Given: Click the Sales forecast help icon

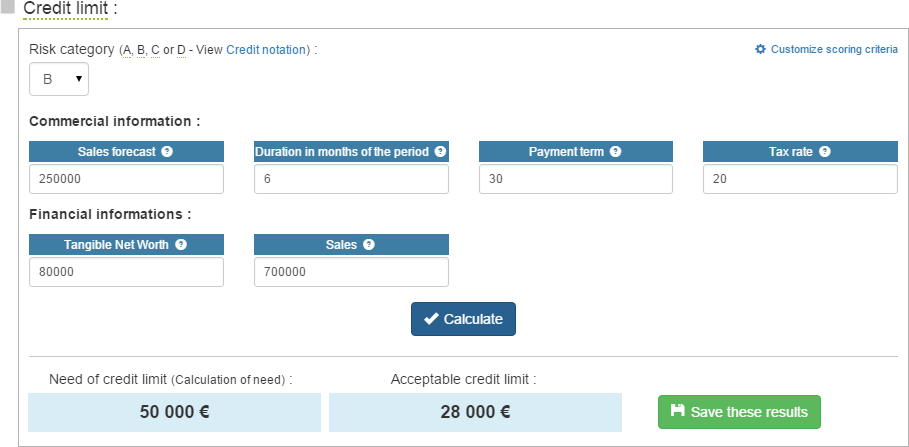Looking at the screenshot, I should pyautogui.click(x=167, y=152).
